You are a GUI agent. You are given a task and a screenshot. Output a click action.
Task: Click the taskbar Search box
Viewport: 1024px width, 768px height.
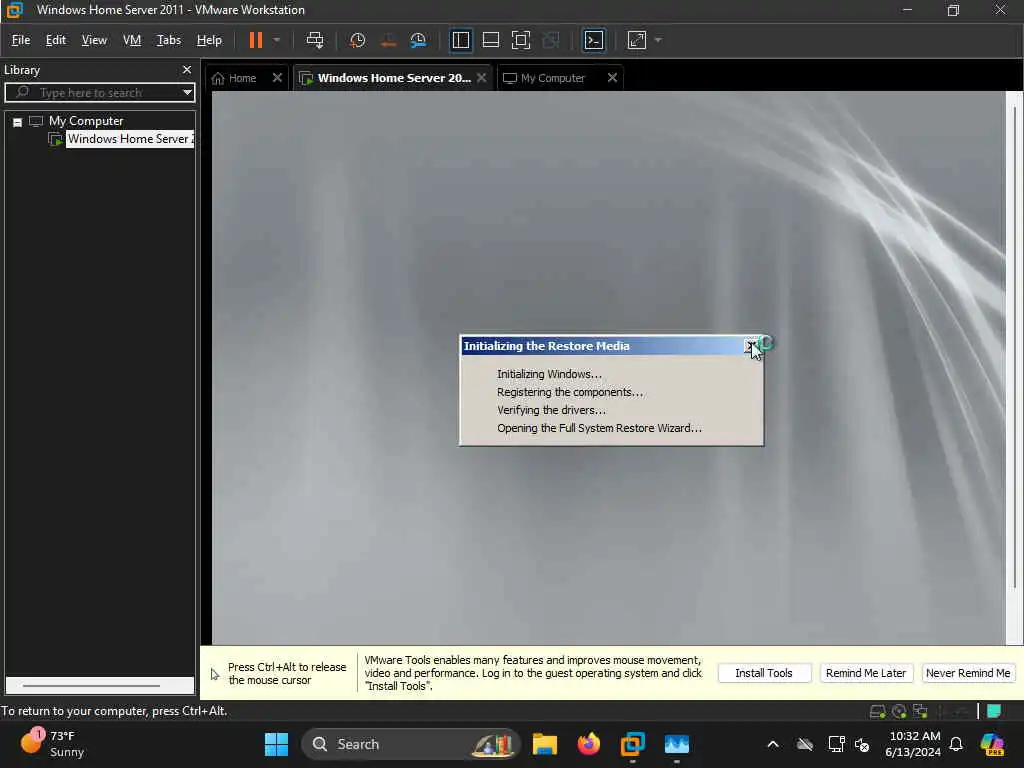pos(411,744)
